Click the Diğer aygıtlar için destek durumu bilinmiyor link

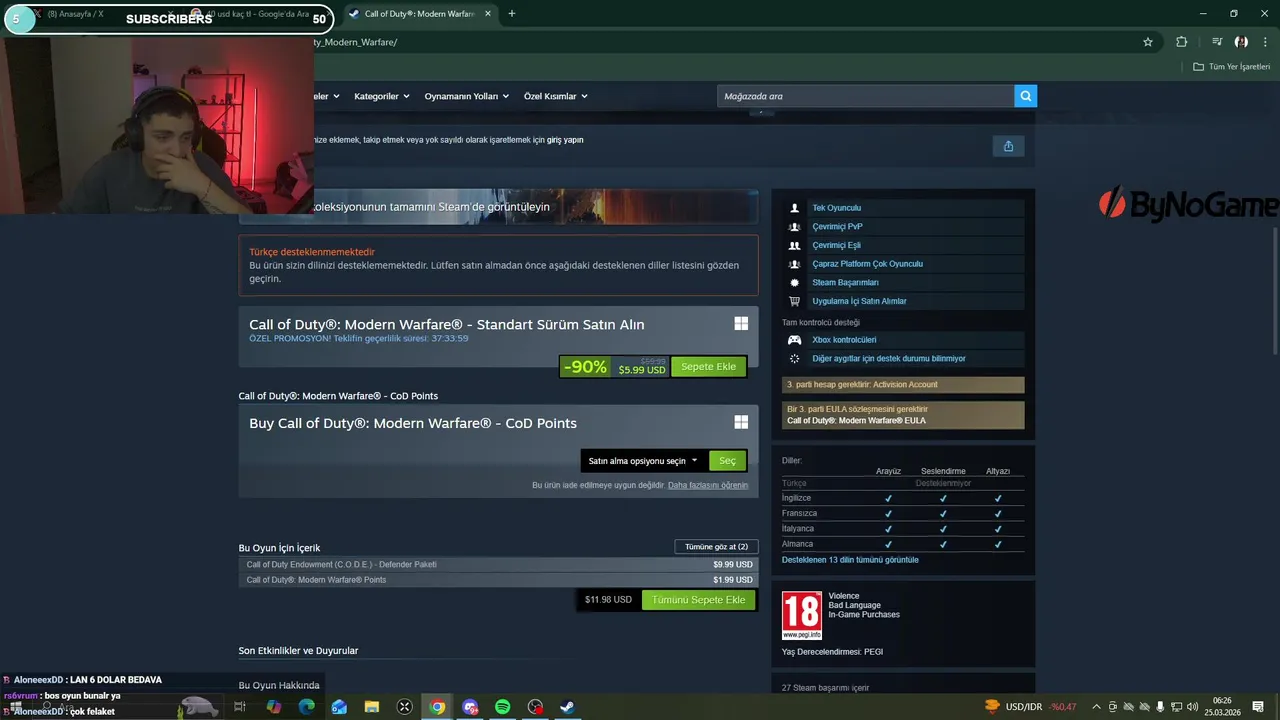pos(888,359)
